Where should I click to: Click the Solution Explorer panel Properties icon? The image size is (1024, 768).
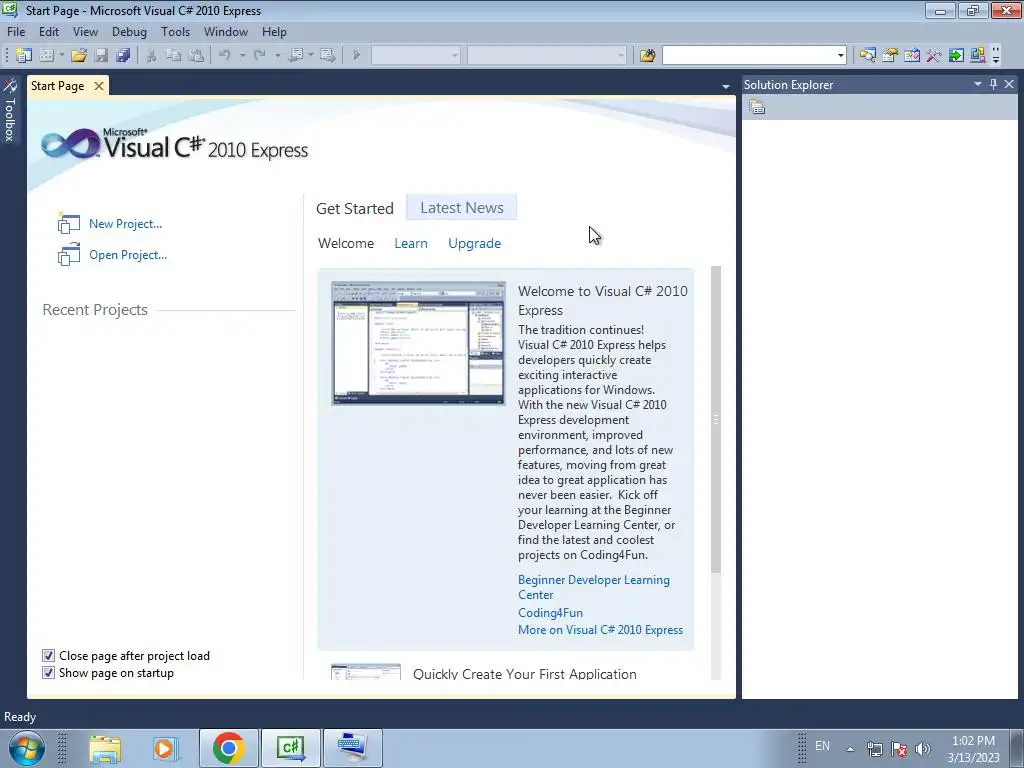coord(757,107)
